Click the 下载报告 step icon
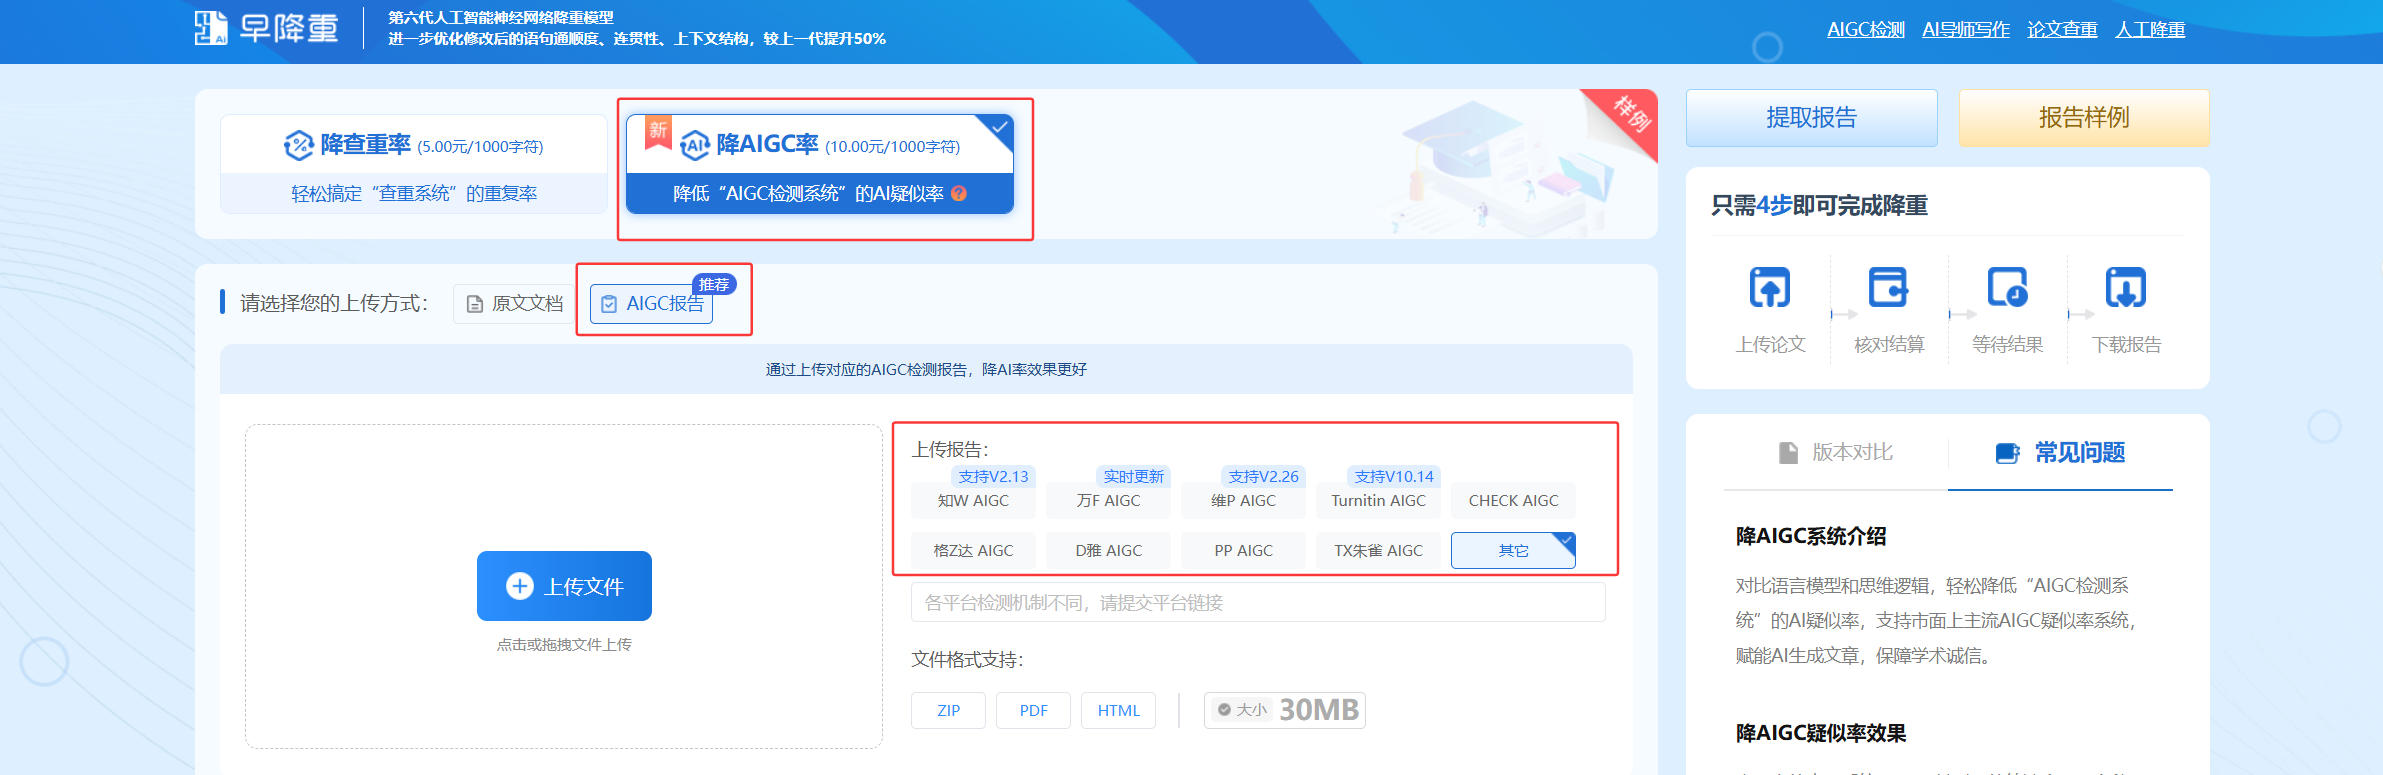Image resolution: width=2383 pixels, height=775 pixels. (2126, 288)
